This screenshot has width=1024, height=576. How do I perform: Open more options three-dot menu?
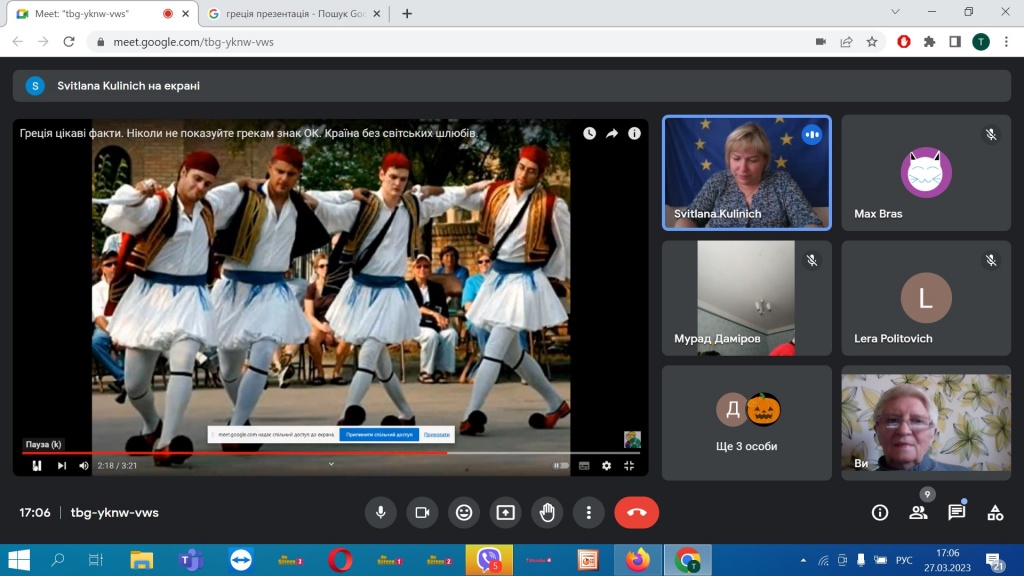click(589, 513)
